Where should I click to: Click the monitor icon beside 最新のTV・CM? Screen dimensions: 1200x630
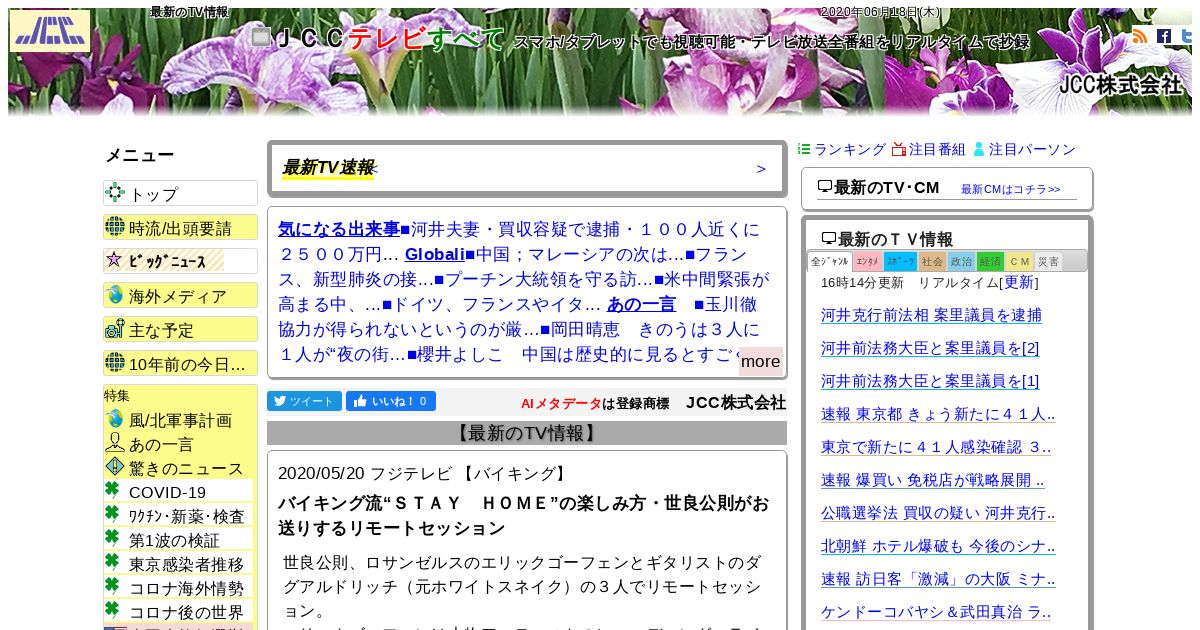(x=825, y=186)
